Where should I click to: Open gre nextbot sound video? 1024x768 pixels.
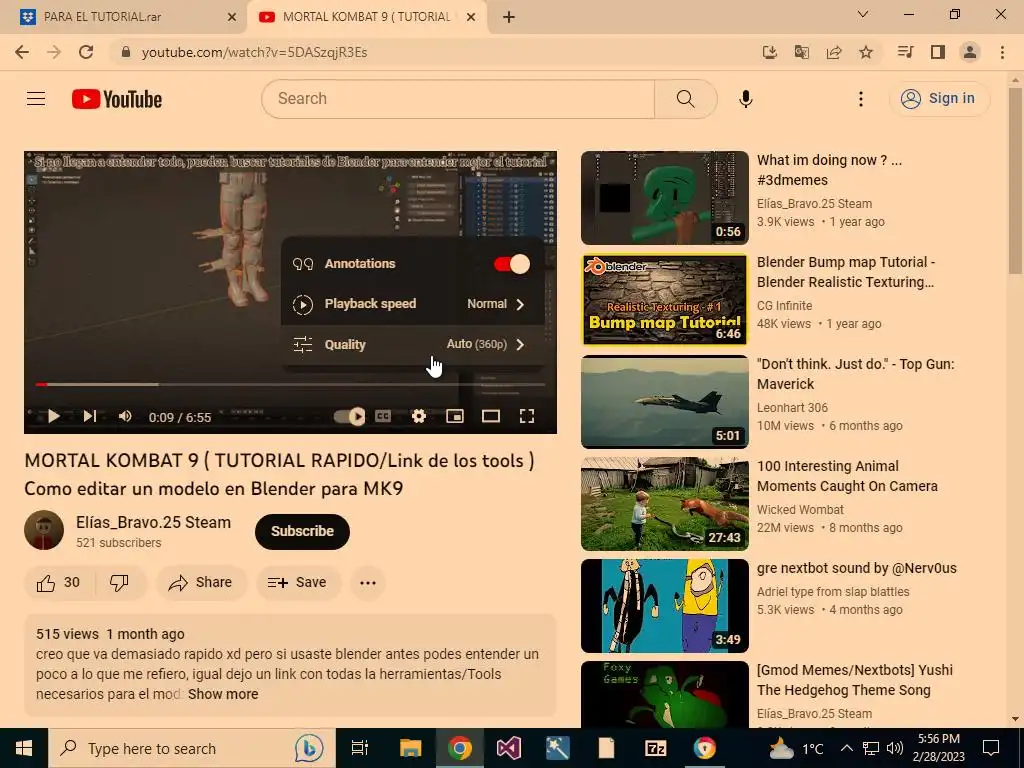[665, 605]
